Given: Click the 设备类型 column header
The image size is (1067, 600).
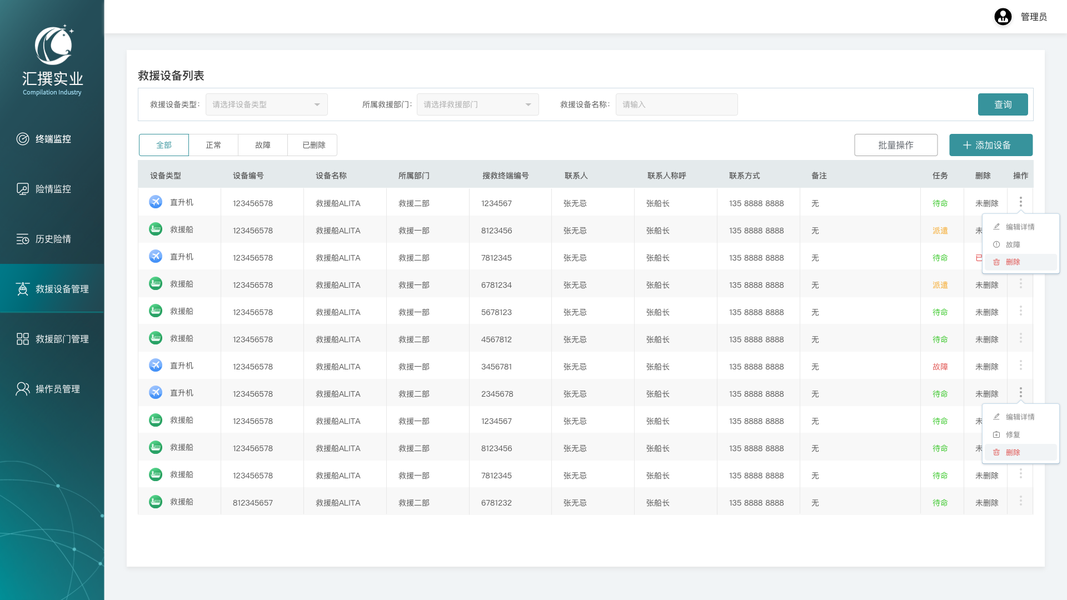Looking at the screenshot, I should point(165,176).
